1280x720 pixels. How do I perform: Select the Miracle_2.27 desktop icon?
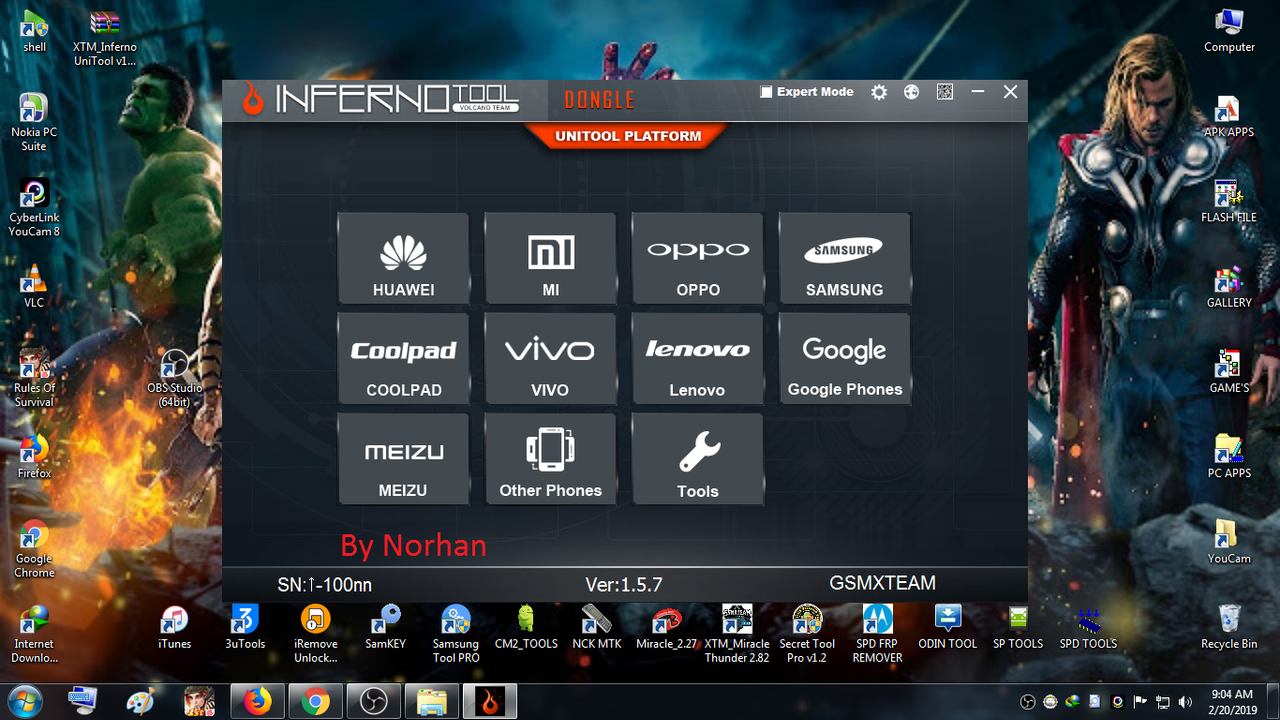pyautogui.click(x=667, y=627)
